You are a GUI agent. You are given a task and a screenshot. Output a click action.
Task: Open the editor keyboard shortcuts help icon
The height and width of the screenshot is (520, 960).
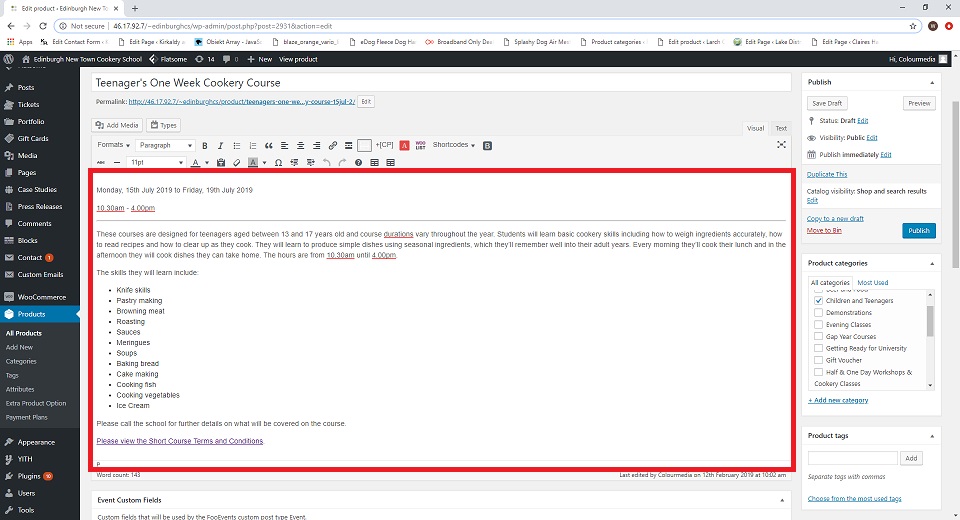tap(358, 162)
